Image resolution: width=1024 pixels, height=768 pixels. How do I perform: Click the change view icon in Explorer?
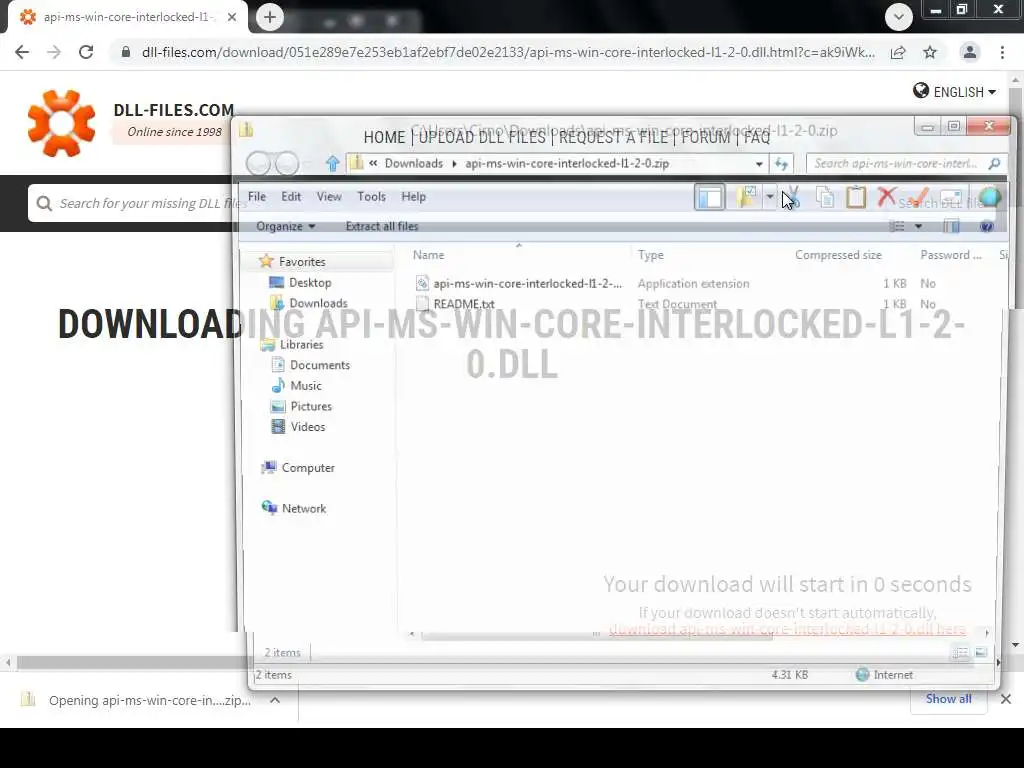[897, 226]
